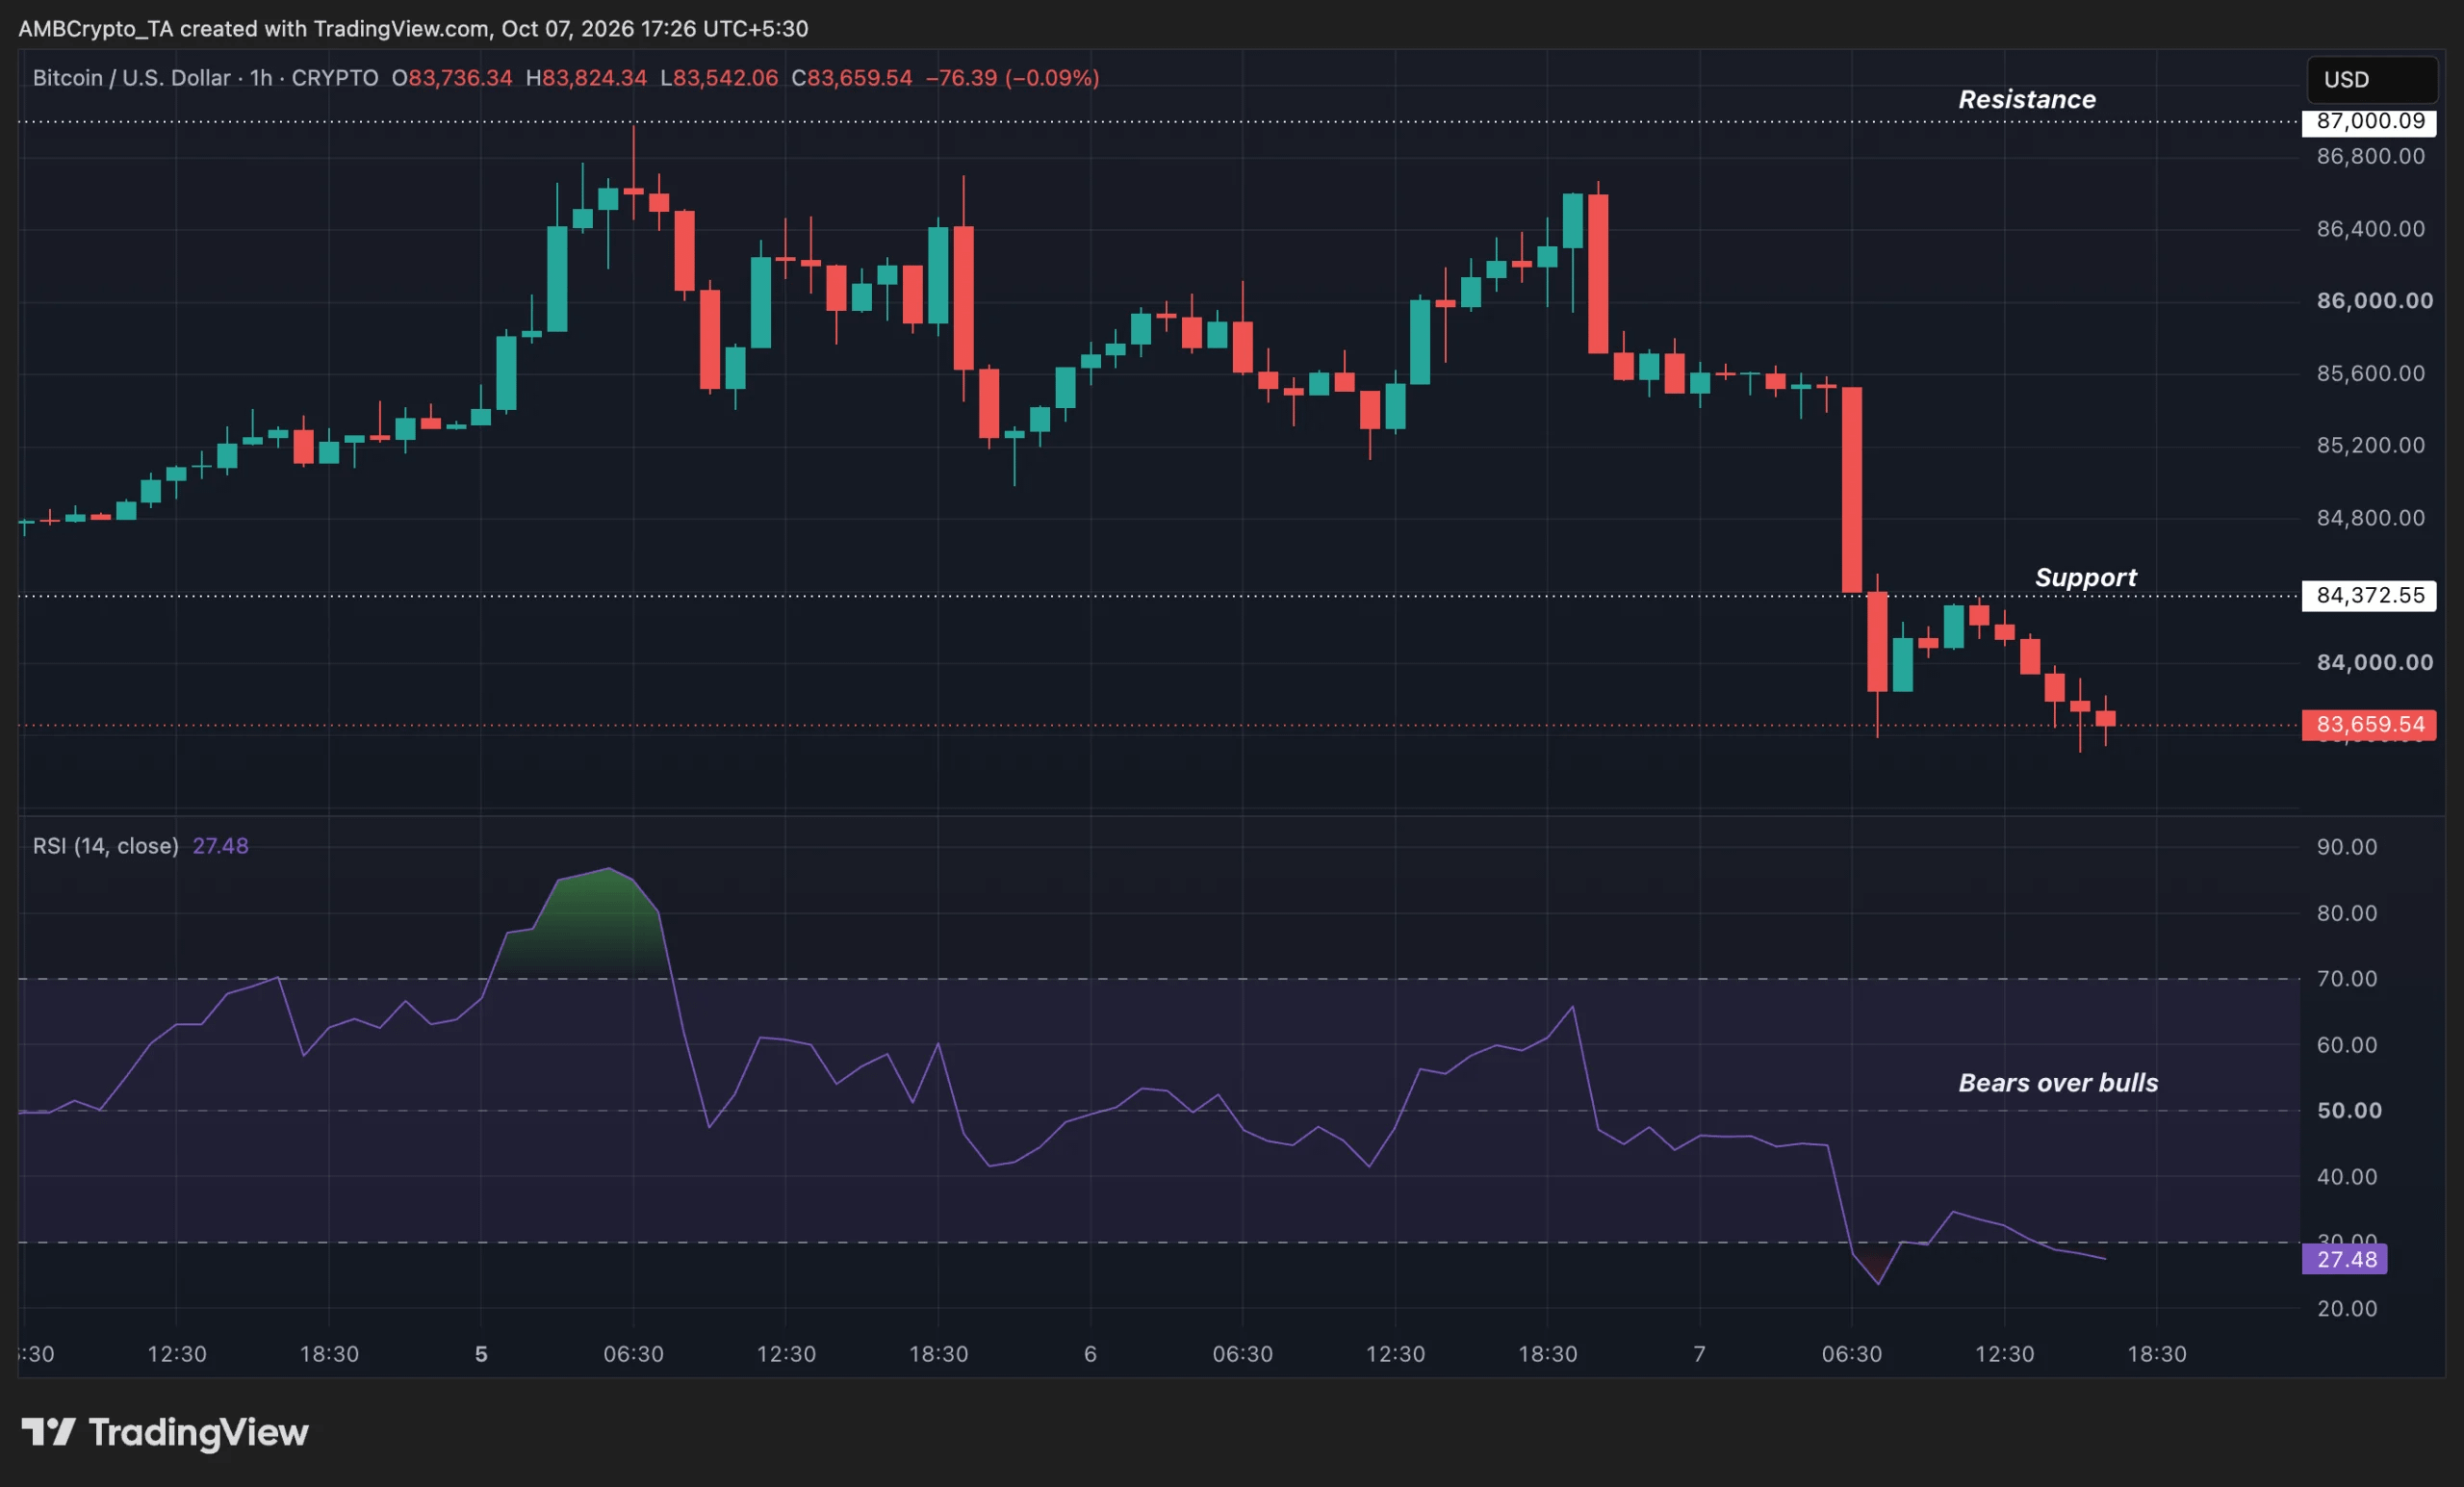Image resolution: width=2464 pixels, height=1487 pixels.
Task: Click the low value L83,542.06
Action: 719,78
